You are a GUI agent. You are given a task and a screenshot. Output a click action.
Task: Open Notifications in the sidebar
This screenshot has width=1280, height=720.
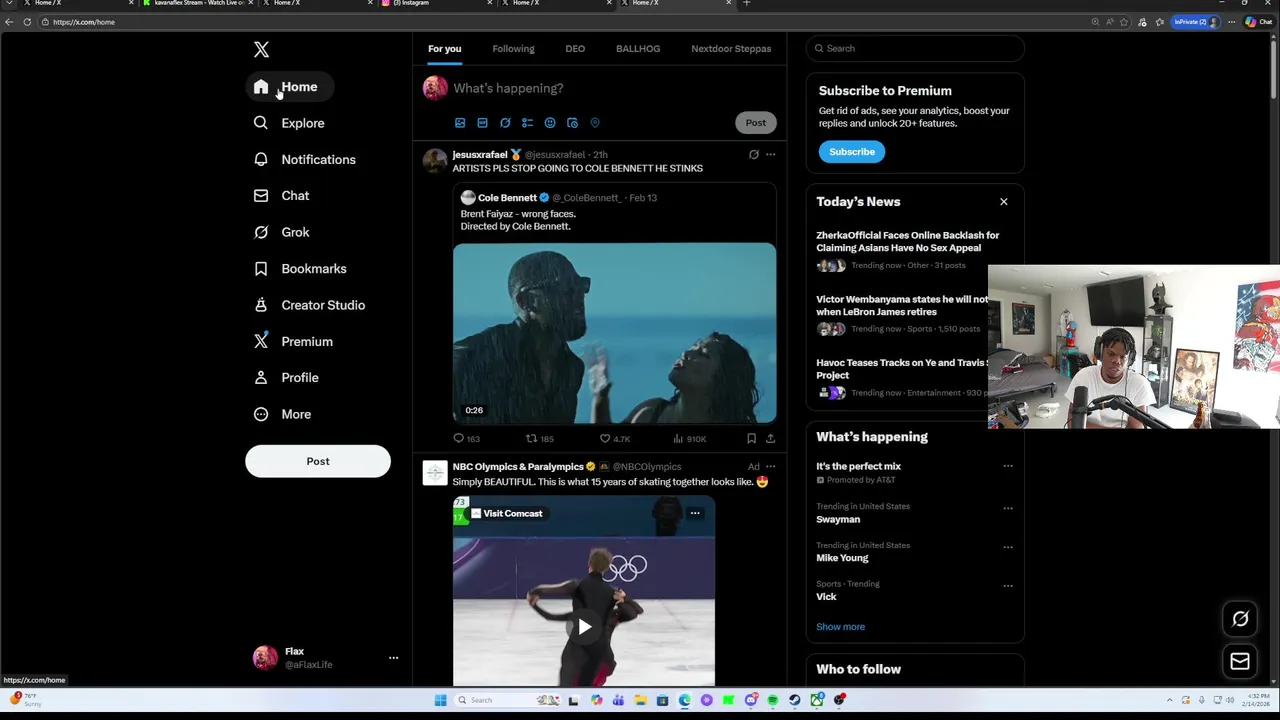point(305,159)
